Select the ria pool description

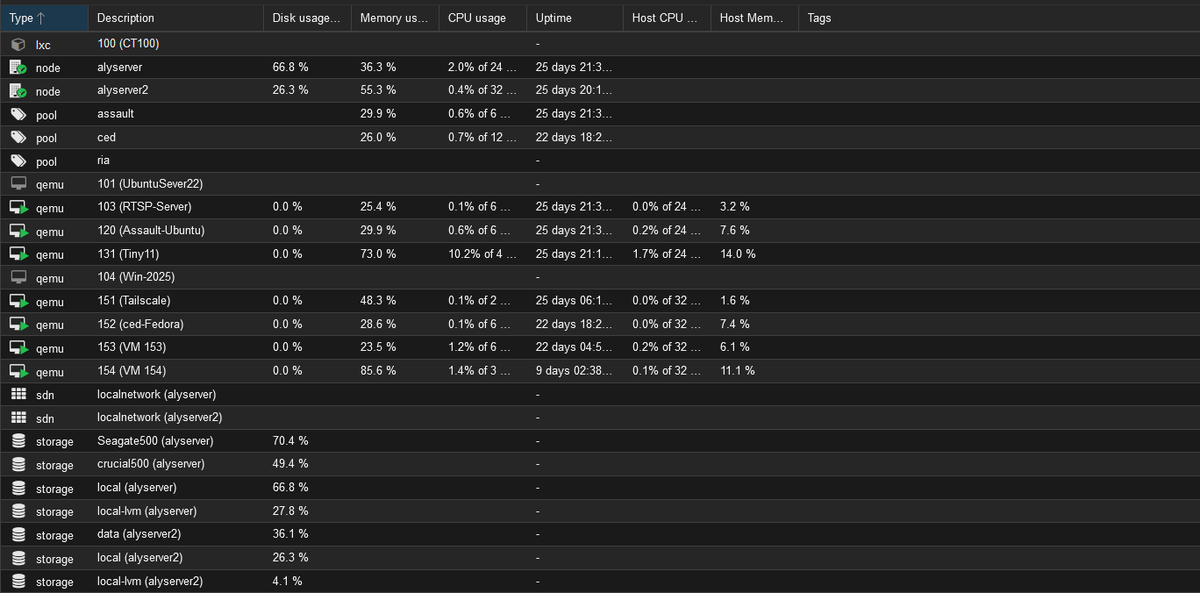click(x=103, y=161)
